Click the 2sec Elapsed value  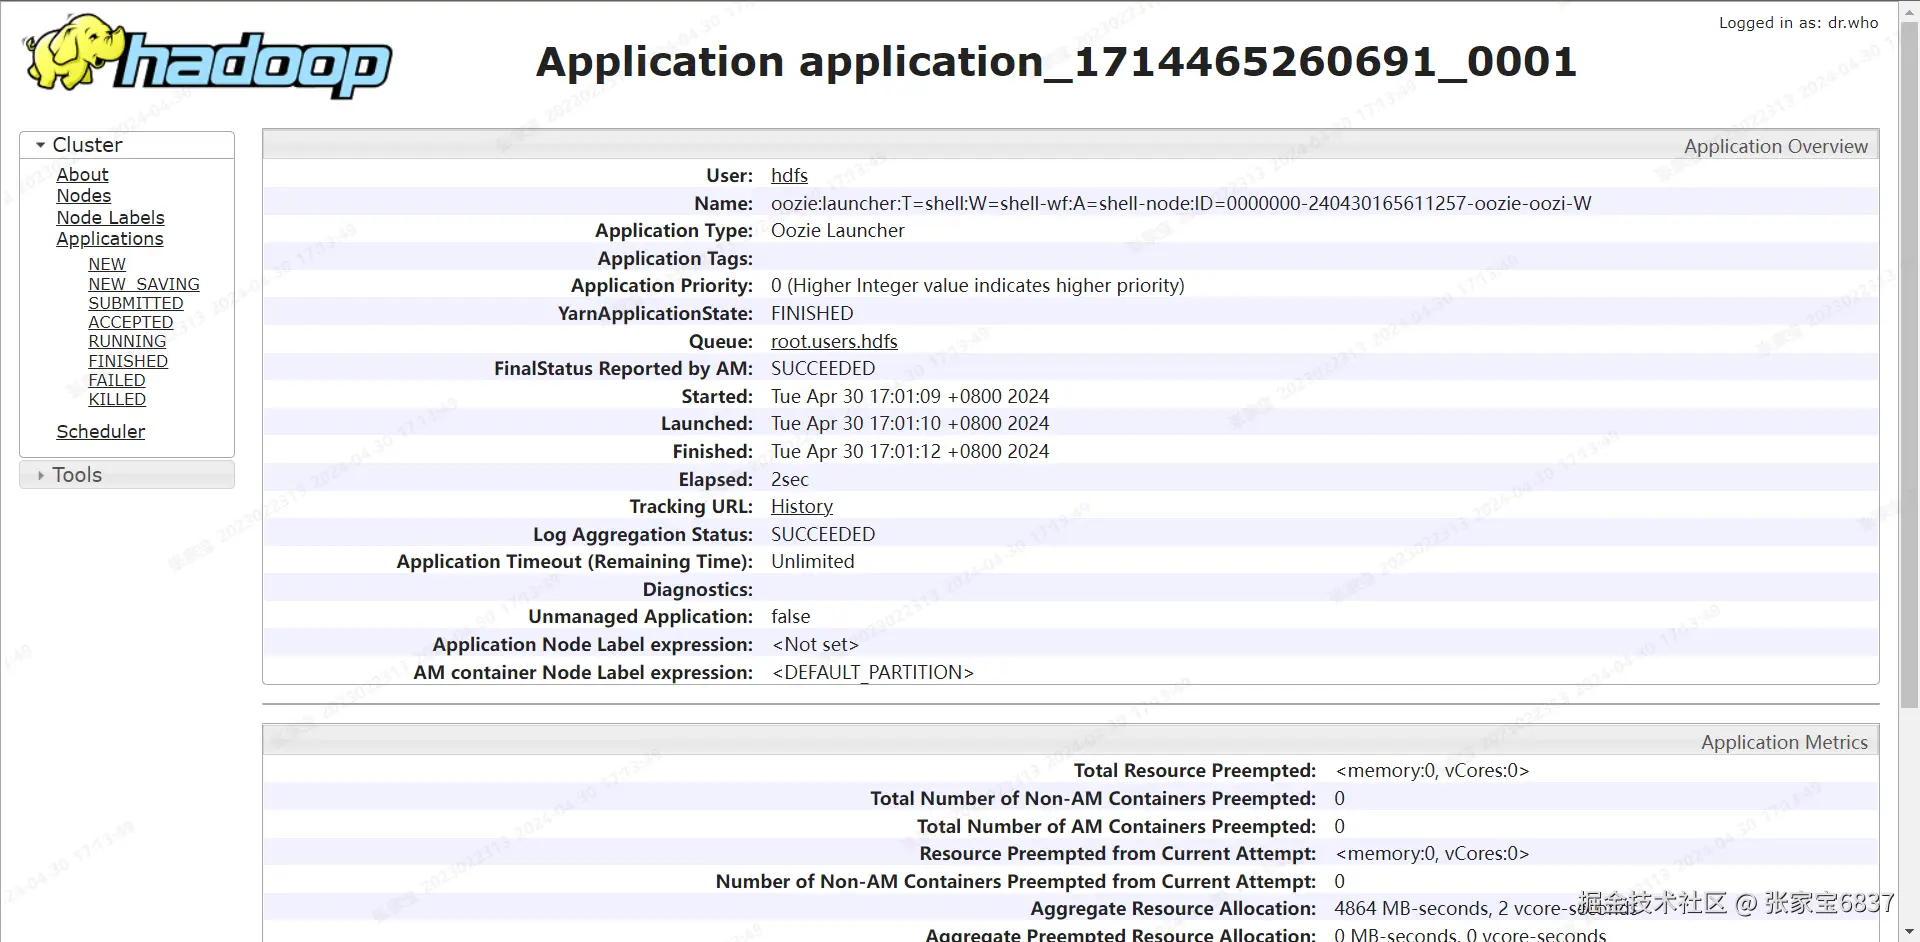[790, 480]
